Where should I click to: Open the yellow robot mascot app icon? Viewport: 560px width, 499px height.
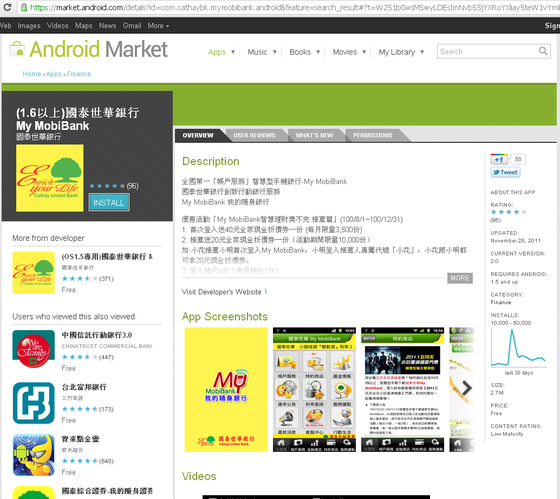tap(34, 455)
